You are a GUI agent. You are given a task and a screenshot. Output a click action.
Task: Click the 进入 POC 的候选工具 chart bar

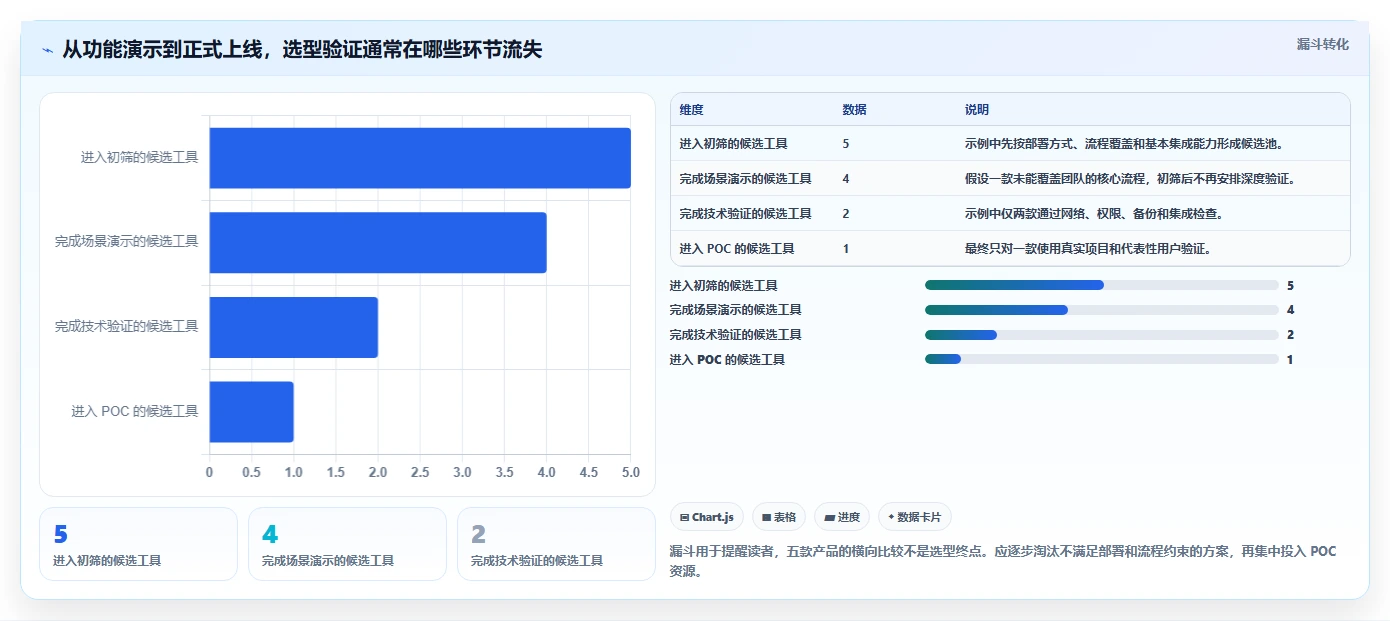point(252,411)
